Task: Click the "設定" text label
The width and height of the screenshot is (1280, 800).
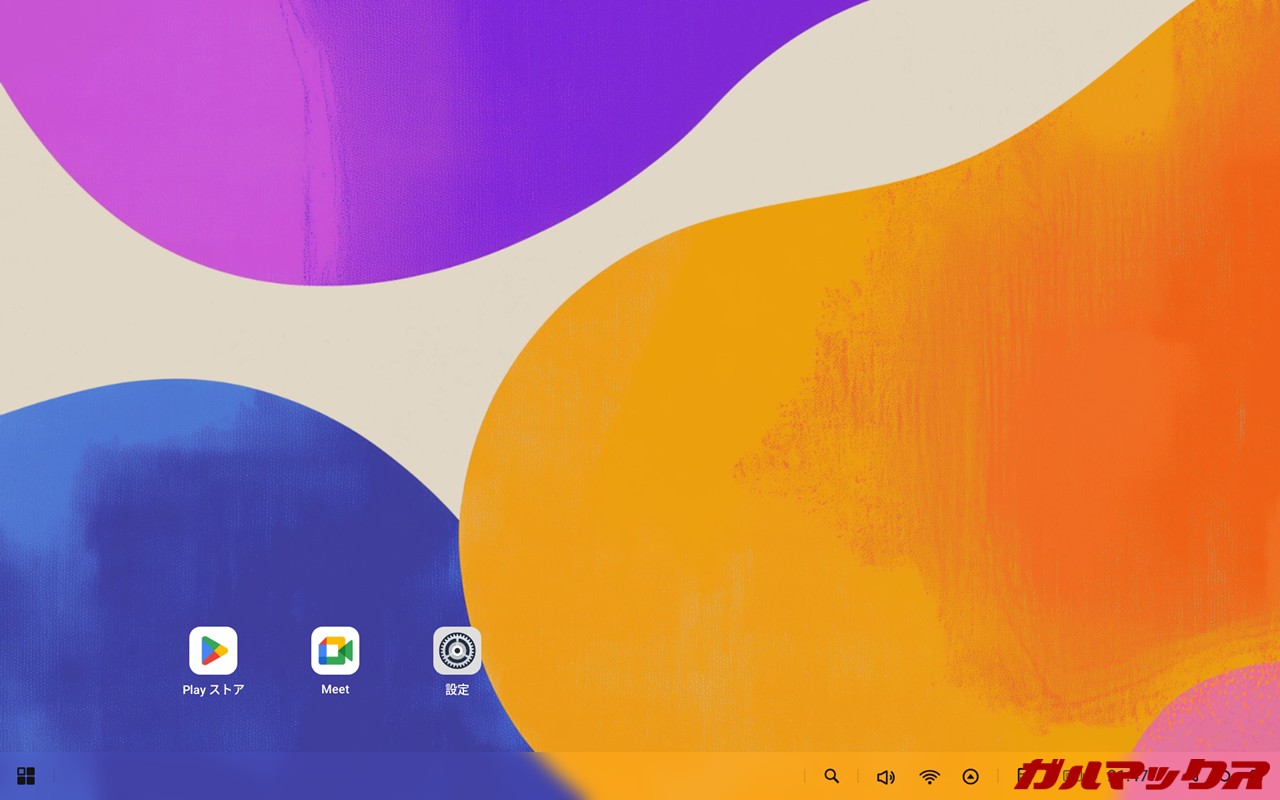Action: pyautogui.click(x=457, y=690)
